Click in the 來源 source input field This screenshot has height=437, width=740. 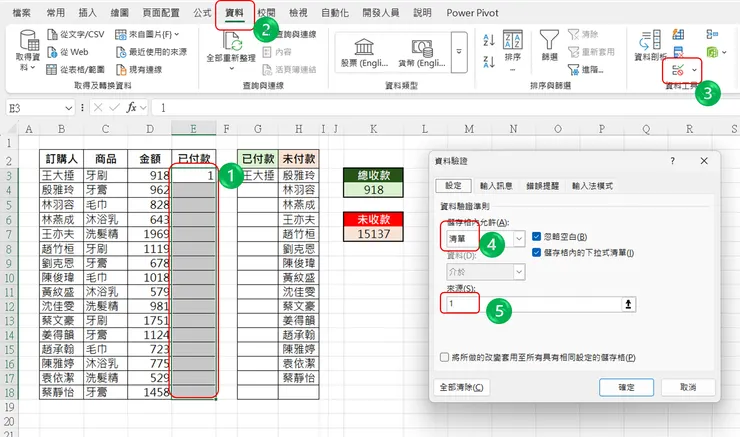click(533, 304)
